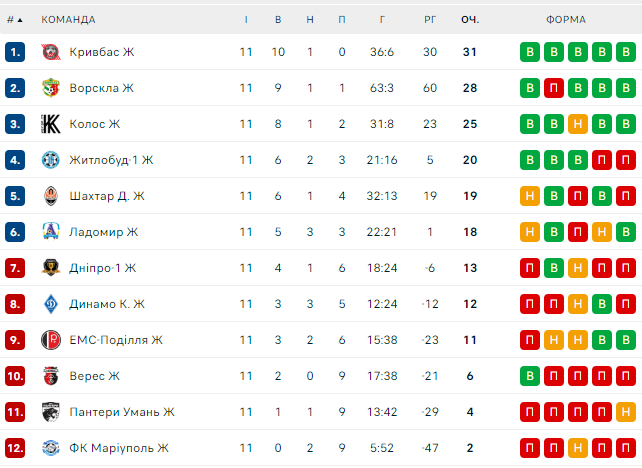
Task: Click Ворскла Ж red П form badge
Action: [554, 88]
